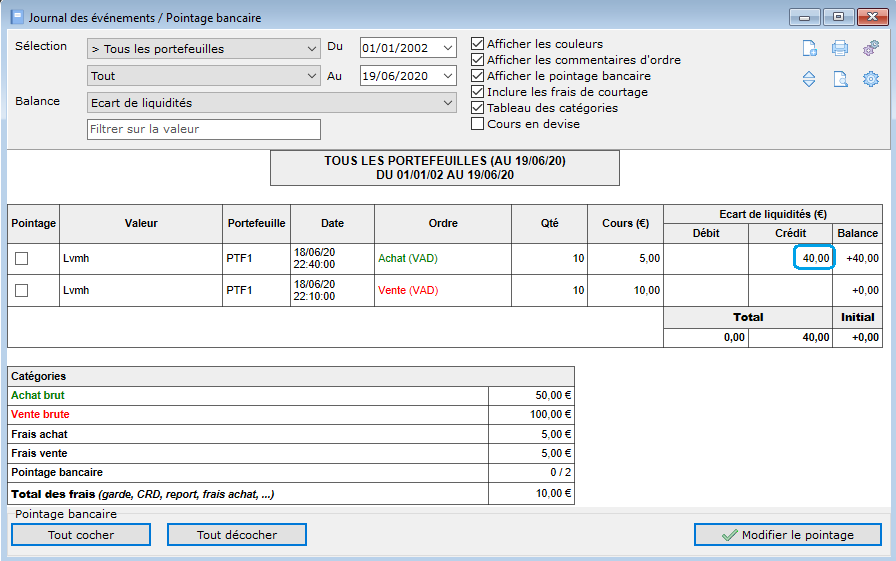Click cours value '10,00' in the Vente row

[647, 290]
